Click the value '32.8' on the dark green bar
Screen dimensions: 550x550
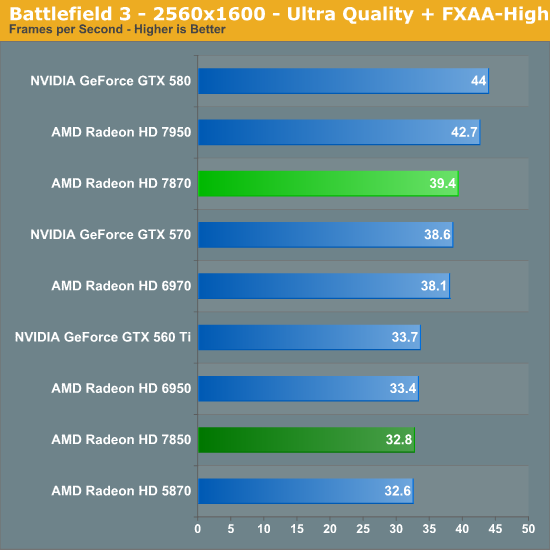(399, 440)
